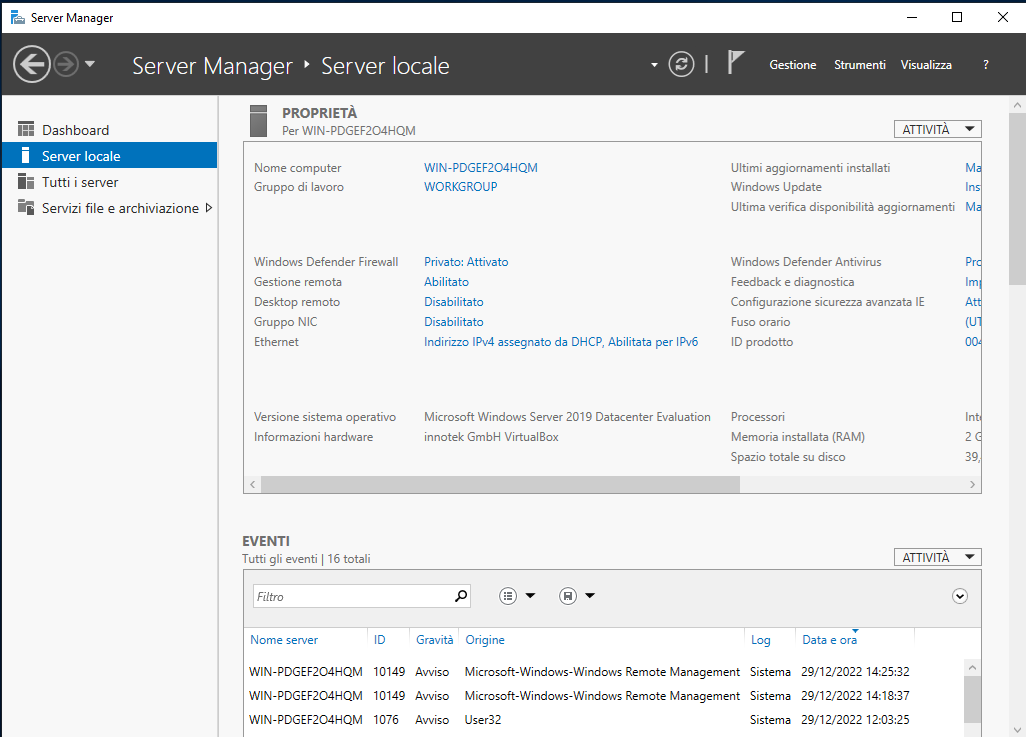Image resolution: width=1026 pixels, height=737 pixels.
Task: Sort by the Log column header
Action: point(760,639)
